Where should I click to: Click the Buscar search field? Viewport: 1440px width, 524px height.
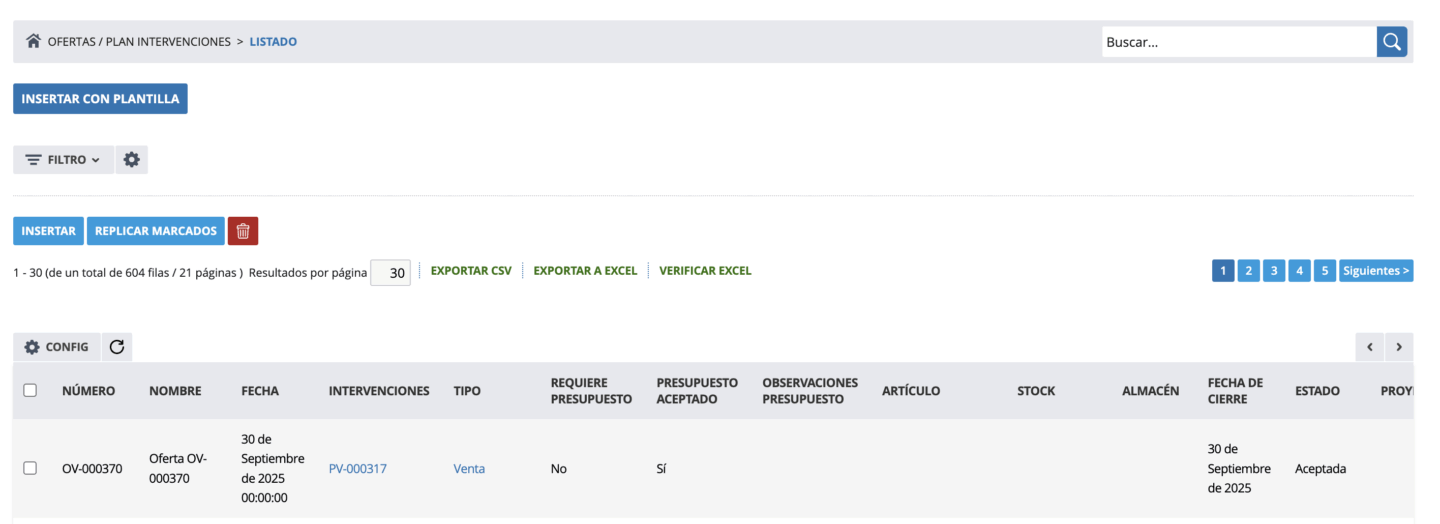[1238, 42]
